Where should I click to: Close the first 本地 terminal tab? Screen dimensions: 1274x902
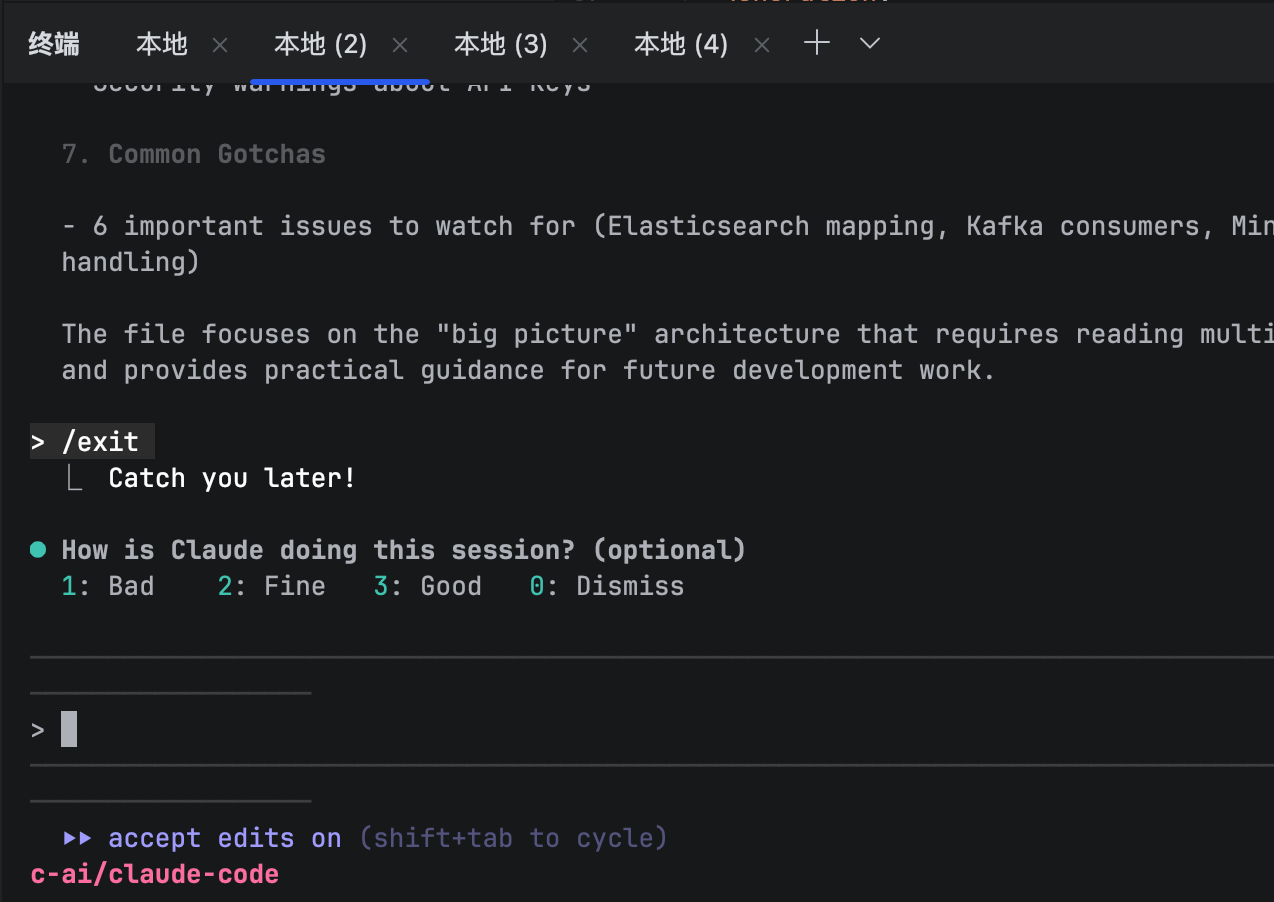[221, 45]
